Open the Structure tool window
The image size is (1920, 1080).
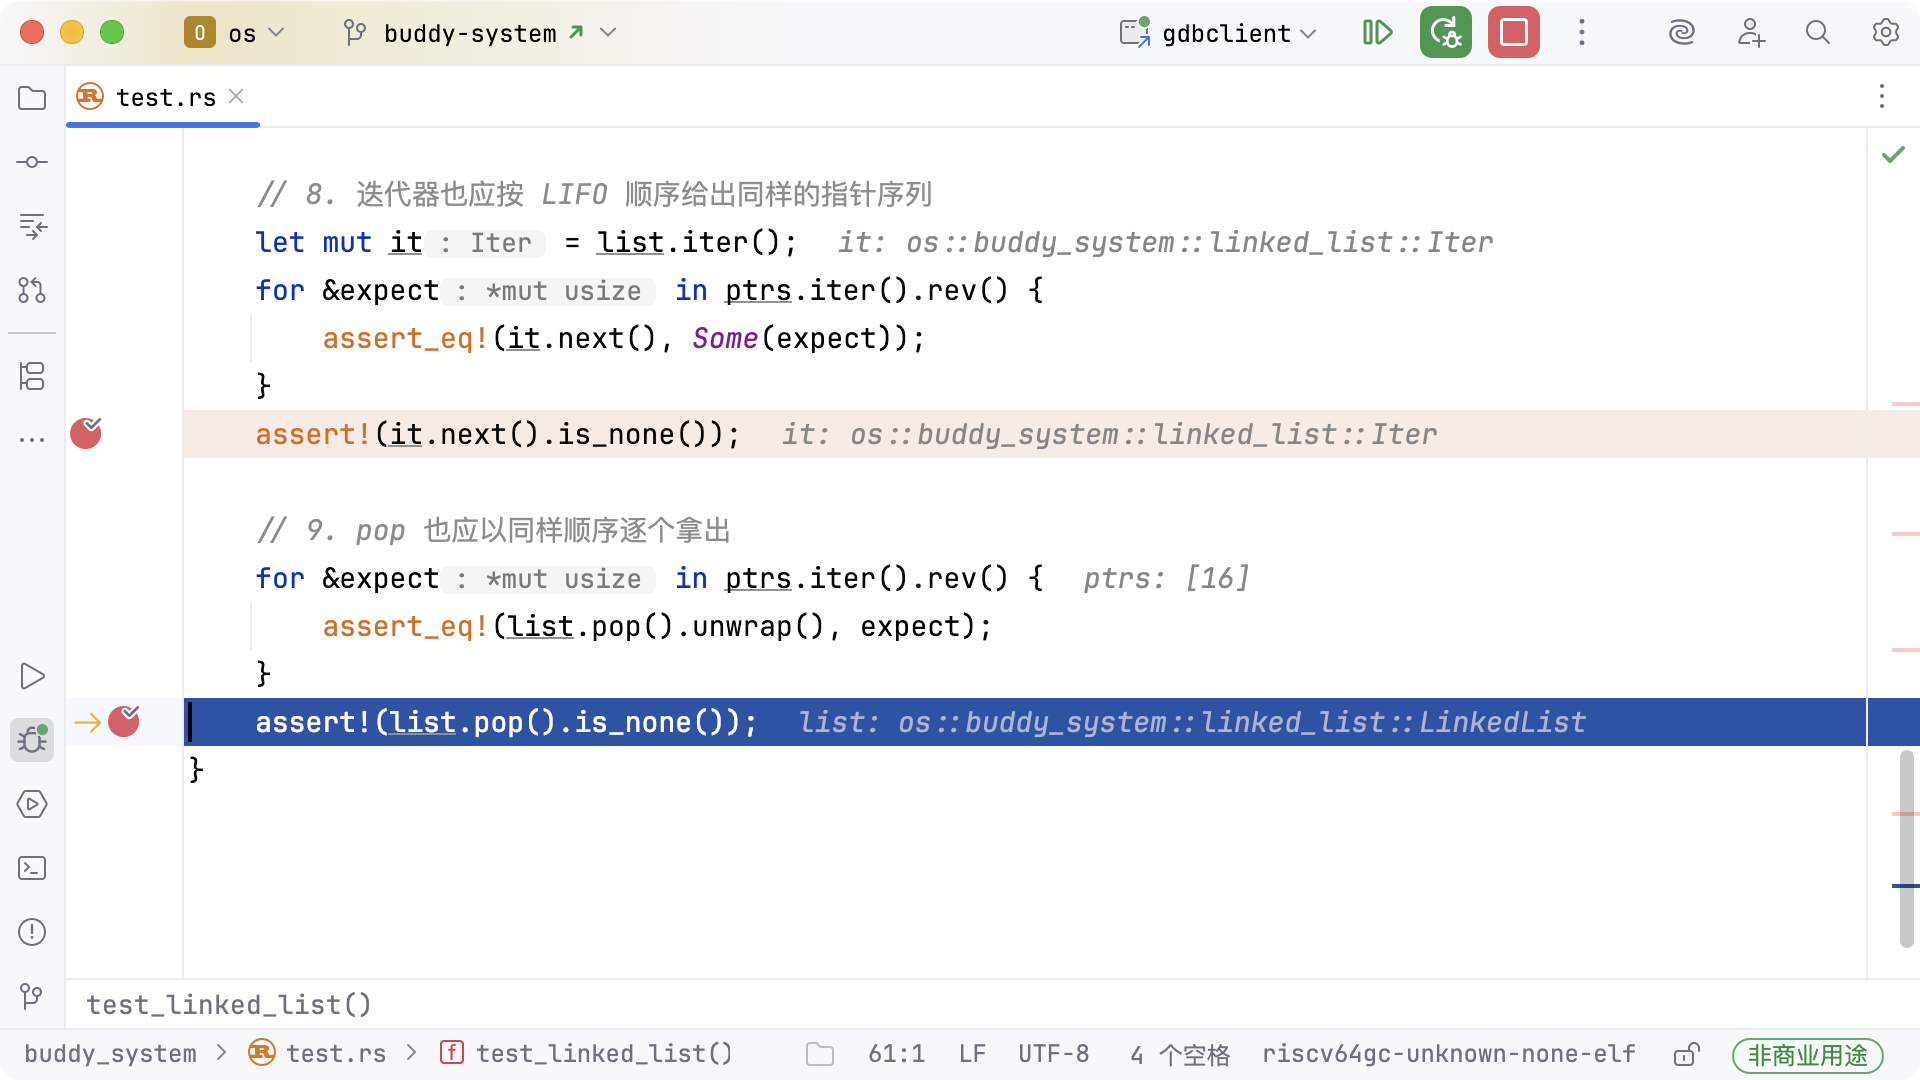[x=32, y=376]
